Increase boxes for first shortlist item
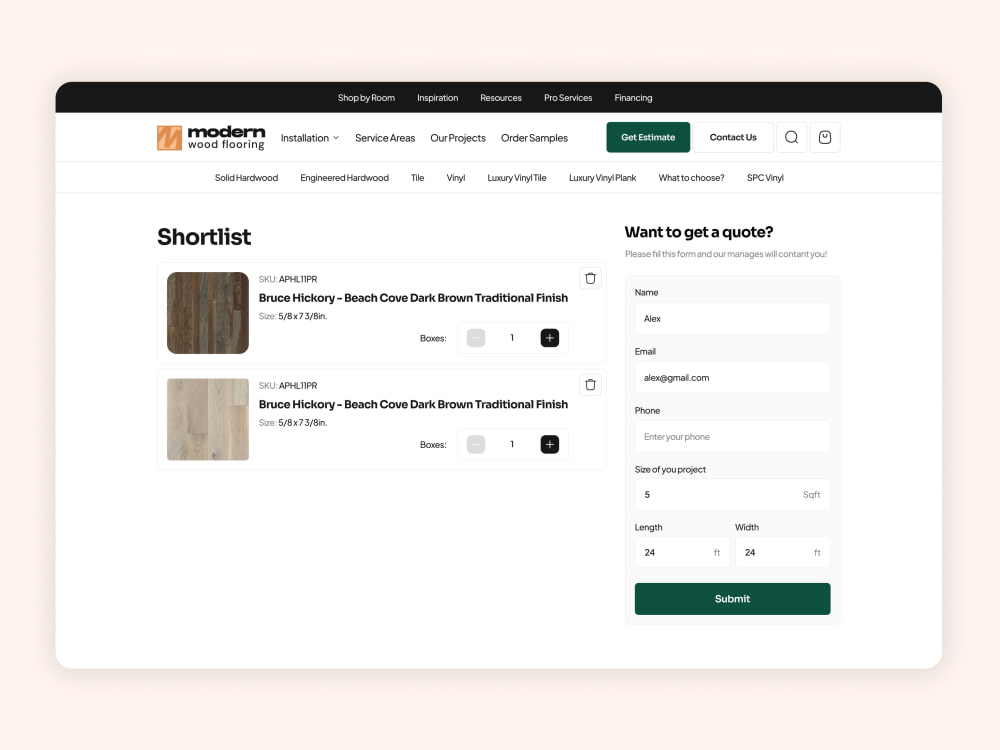 550,338
